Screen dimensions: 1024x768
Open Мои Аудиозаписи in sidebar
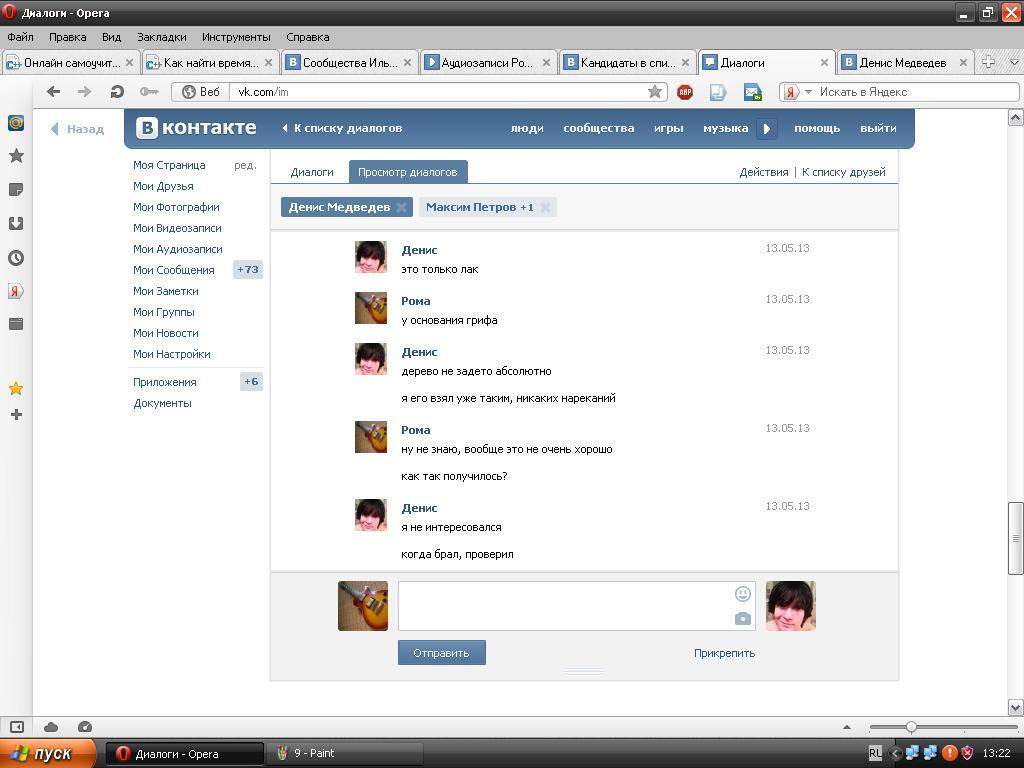178,249
